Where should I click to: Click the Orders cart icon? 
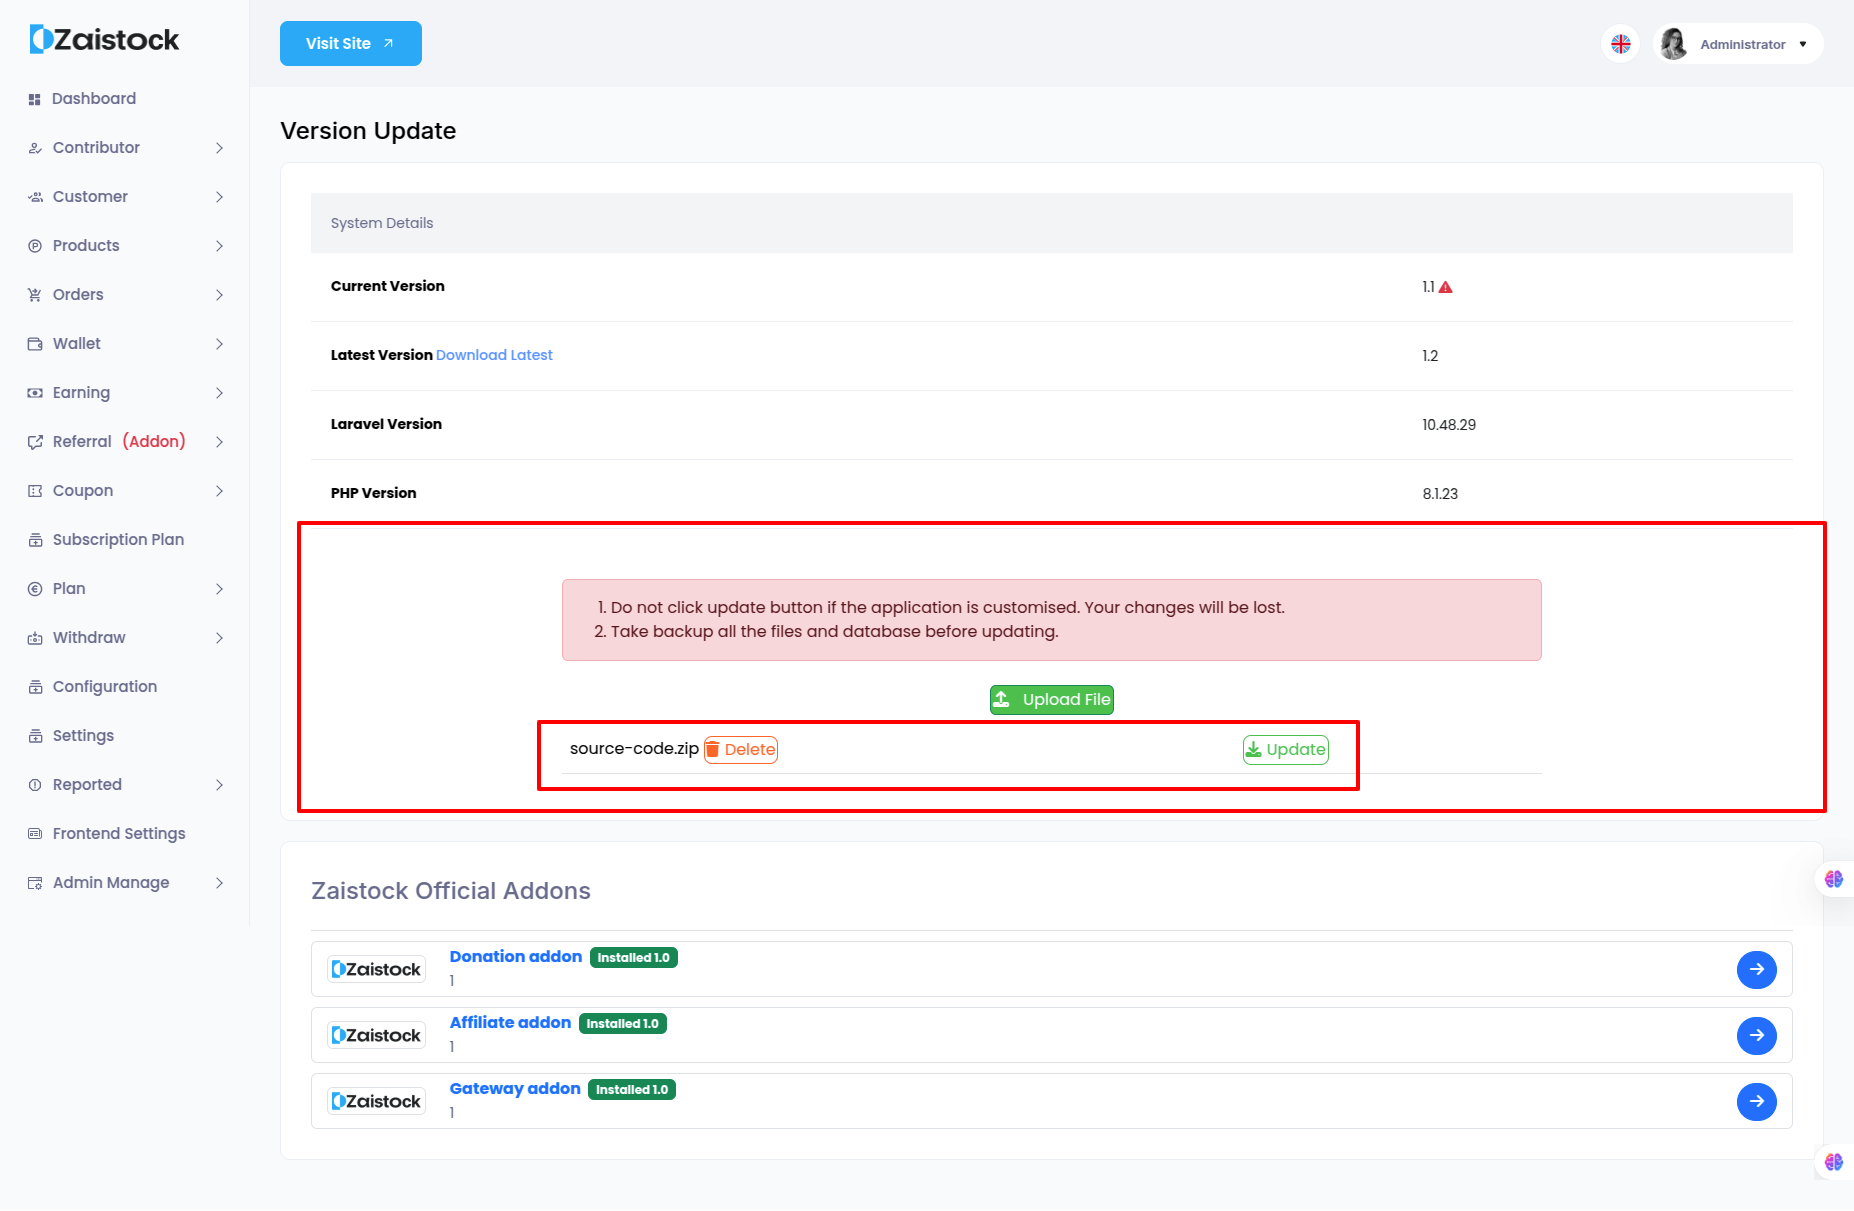(35, 295)
